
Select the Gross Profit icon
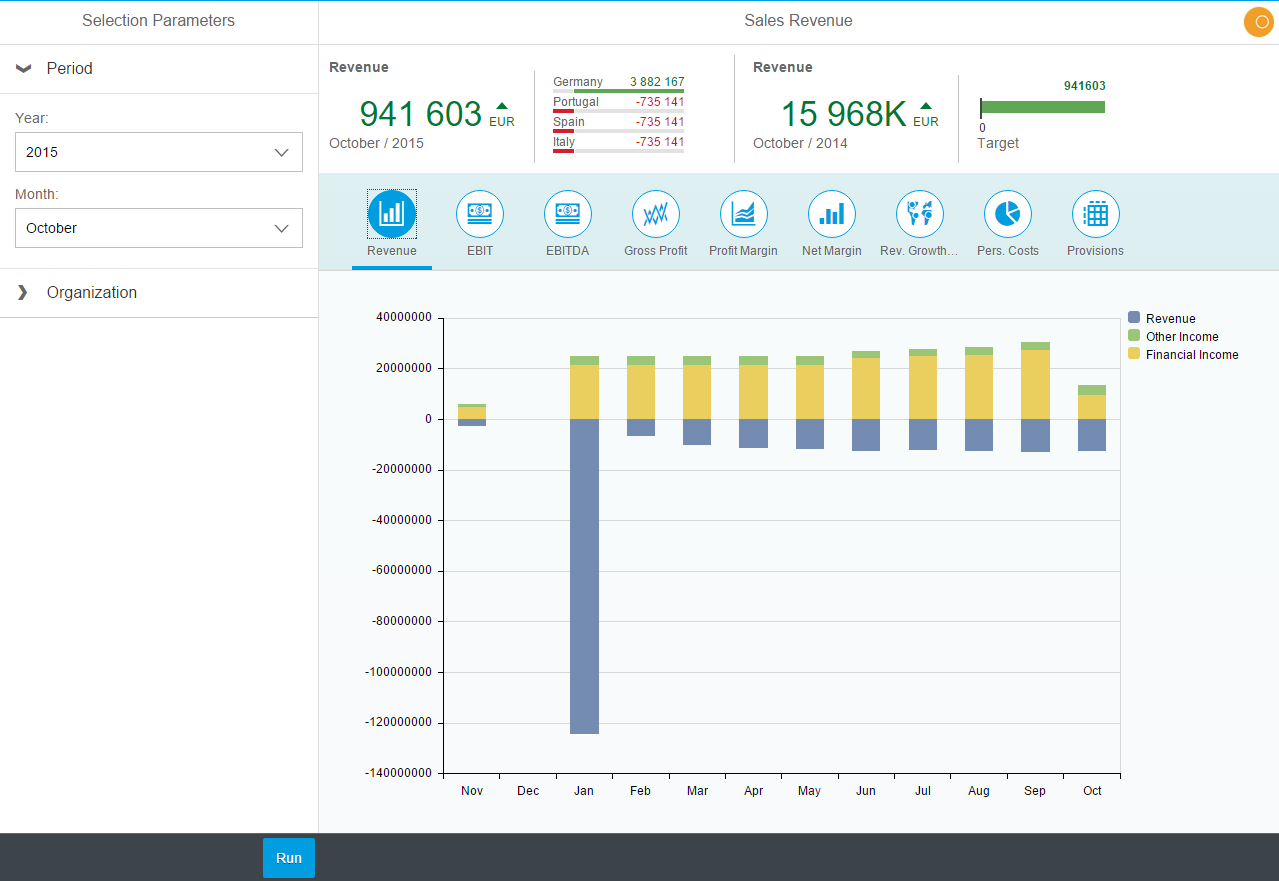click(655, 213)
